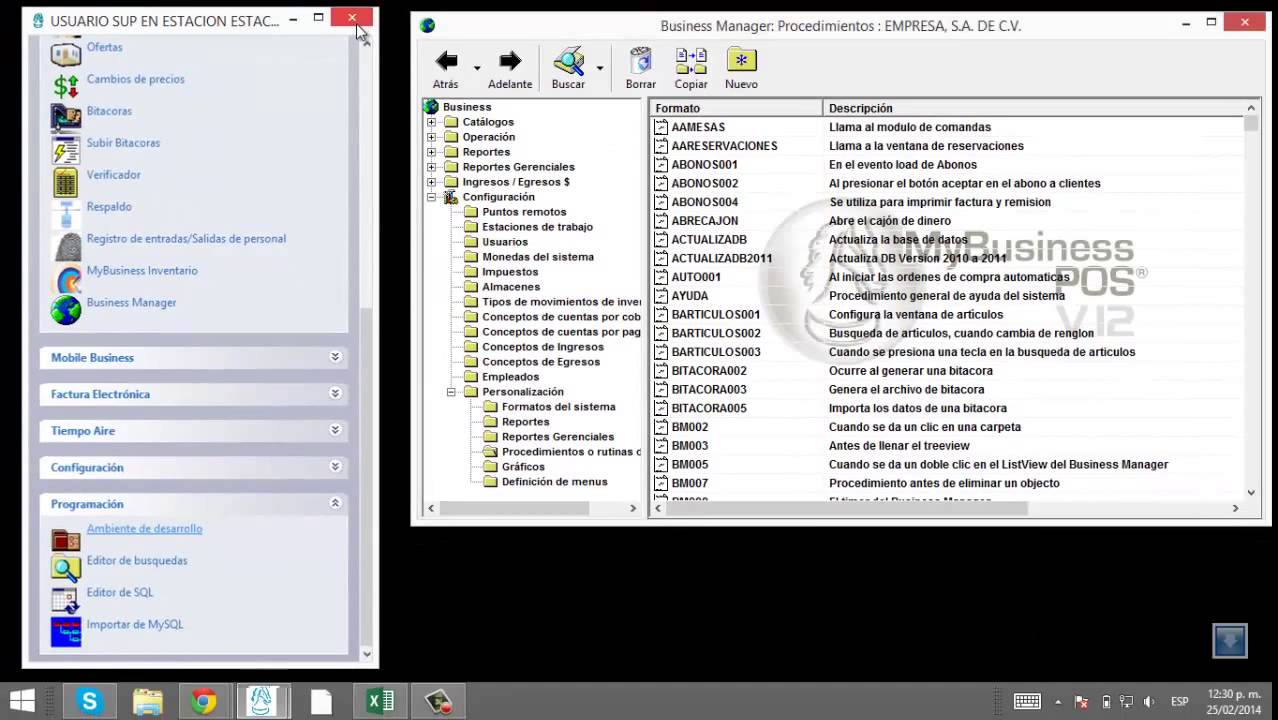
Task: Open the Respaldo backup icon
Action: pyautogui.click(x=66, y=214)
